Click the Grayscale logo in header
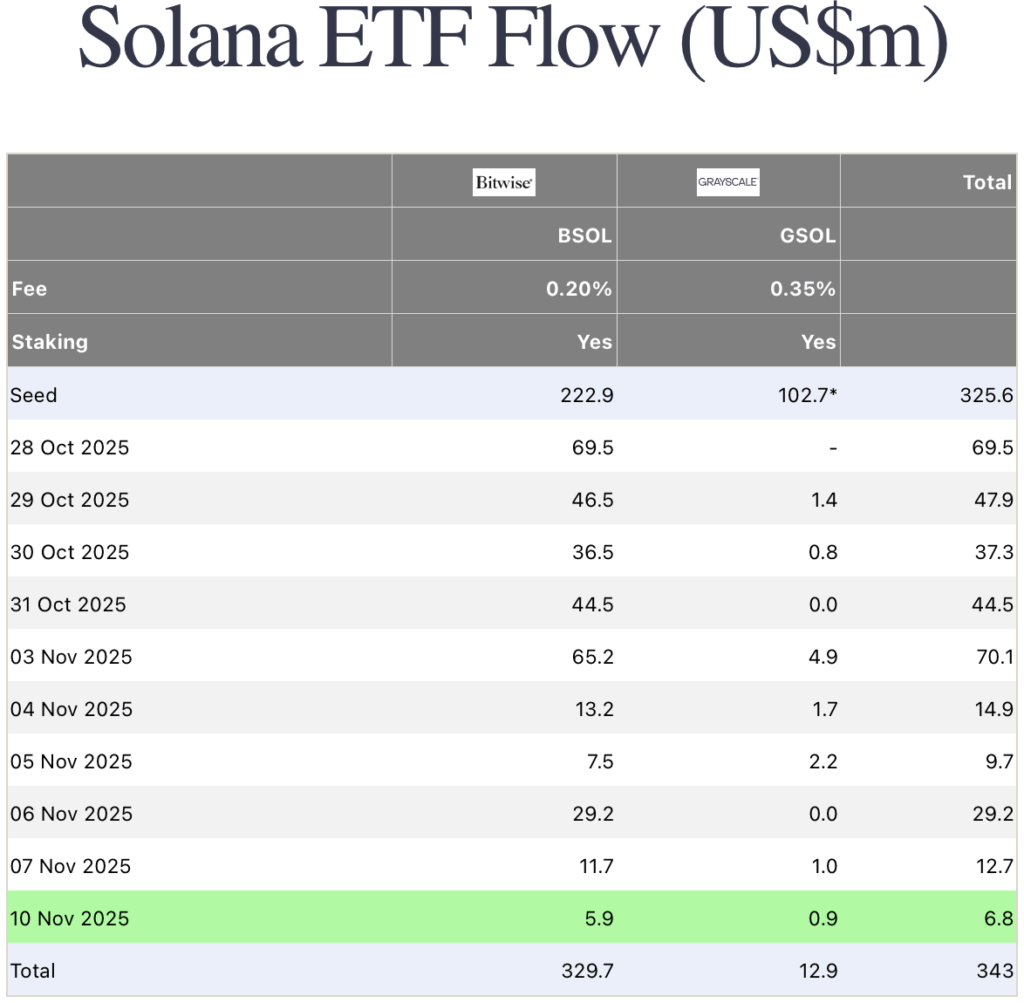The height and width of the screenshot is (1003, 1024). (727, 182)
